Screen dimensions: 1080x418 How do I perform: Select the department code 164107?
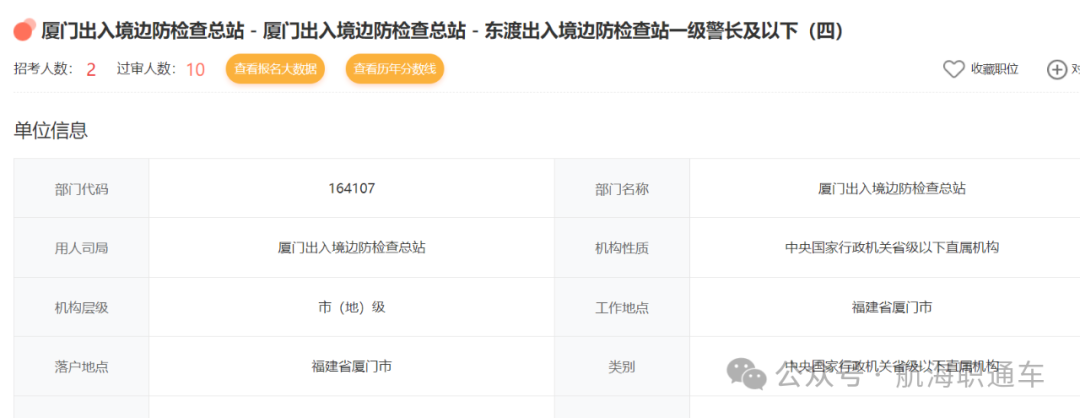(x=352, y=188)
